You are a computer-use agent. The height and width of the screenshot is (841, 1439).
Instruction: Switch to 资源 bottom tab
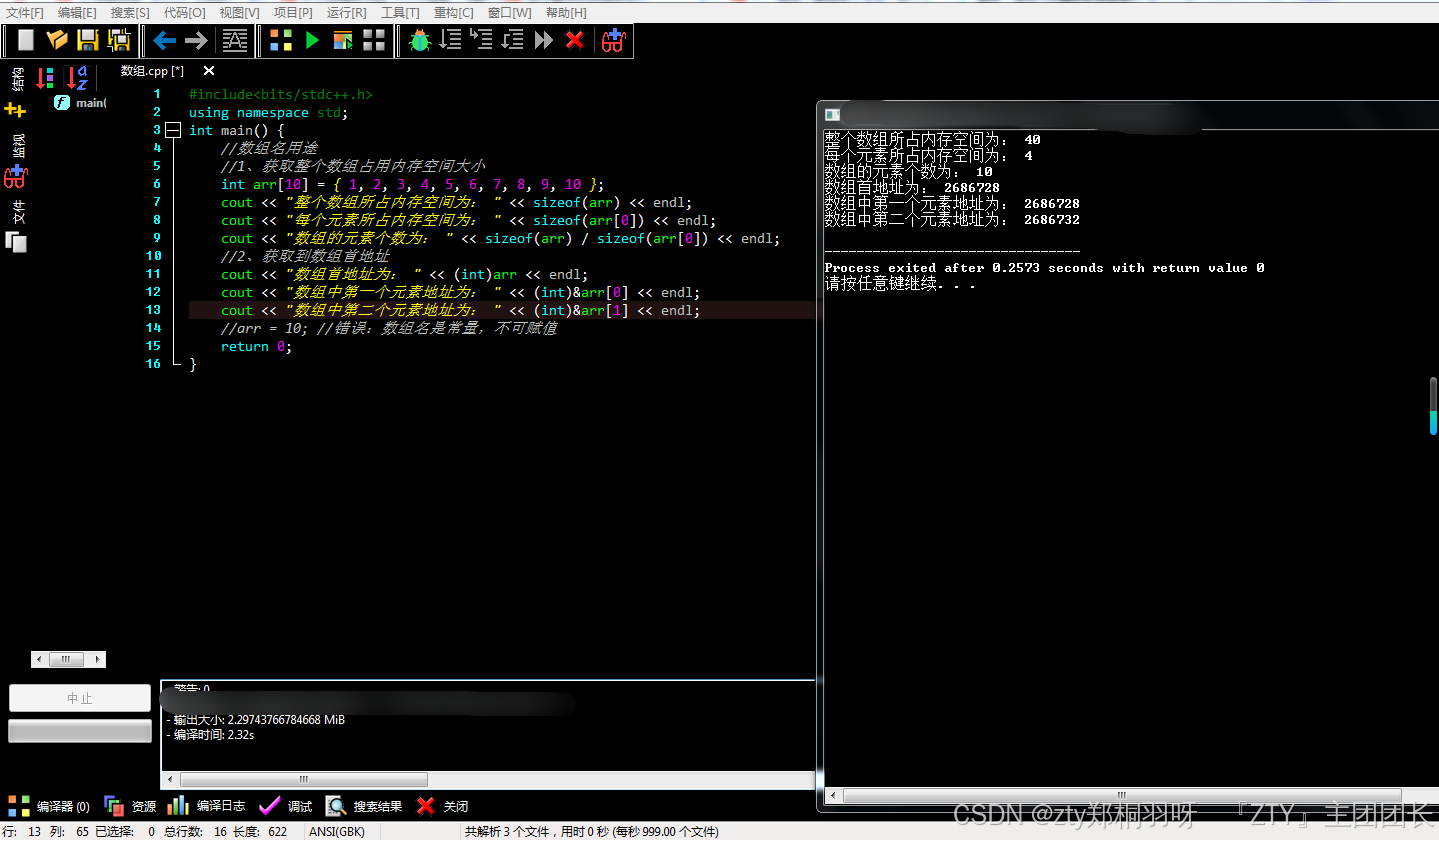[x=130, y=806]
